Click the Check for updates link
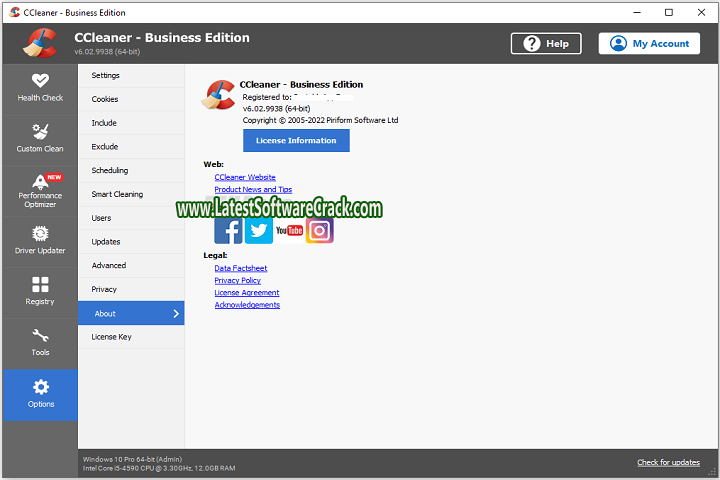 (x=668, y=463)
